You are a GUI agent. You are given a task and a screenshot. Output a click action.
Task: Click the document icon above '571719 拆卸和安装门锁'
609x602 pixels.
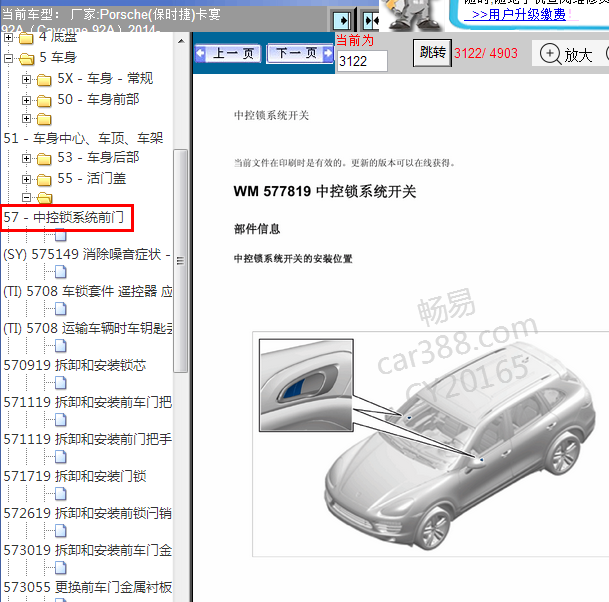[x=61, y=457]
